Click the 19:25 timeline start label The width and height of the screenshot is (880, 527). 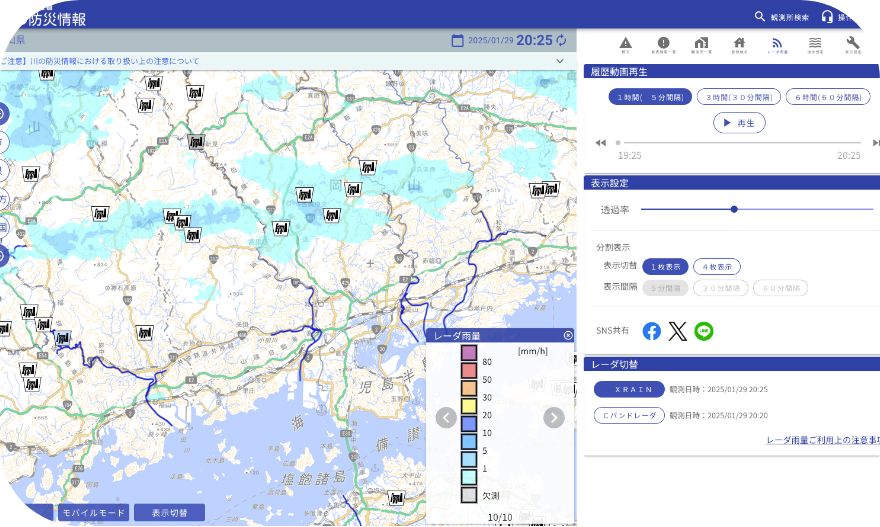pyautogui.click(x=630, y=156)
